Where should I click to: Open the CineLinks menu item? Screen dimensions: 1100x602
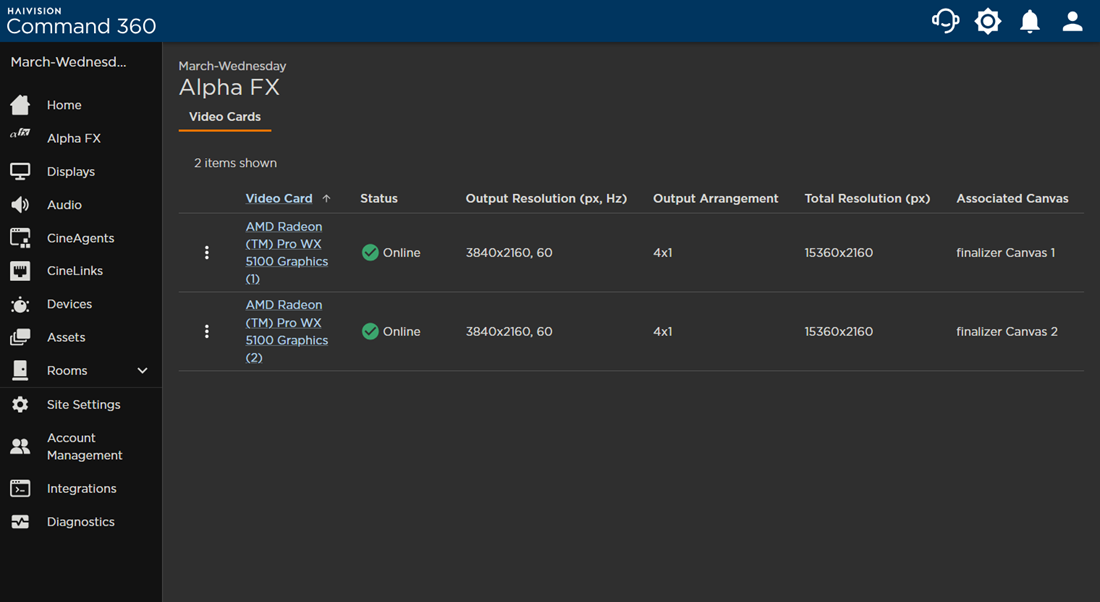[x=75, y=271]
